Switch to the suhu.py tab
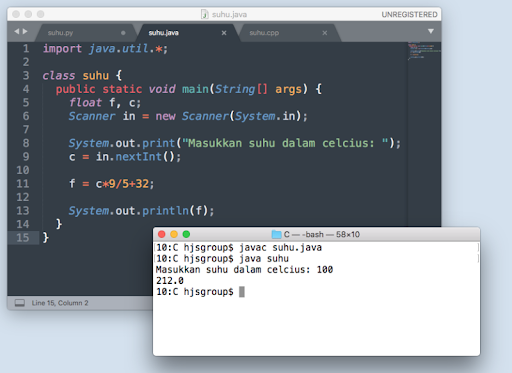This screenshot has height=373, width=512. (x=60, y=33)
